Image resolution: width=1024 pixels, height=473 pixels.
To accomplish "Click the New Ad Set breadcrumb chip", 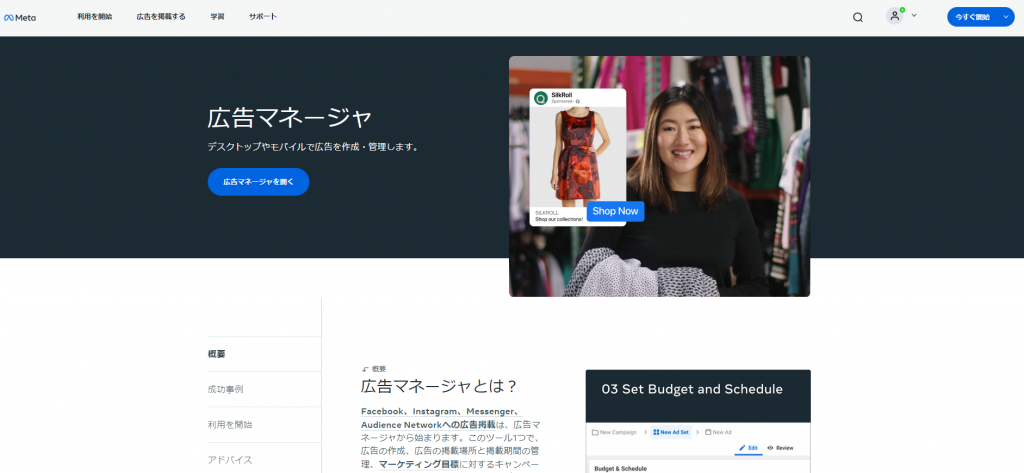I will pos(671,432).
